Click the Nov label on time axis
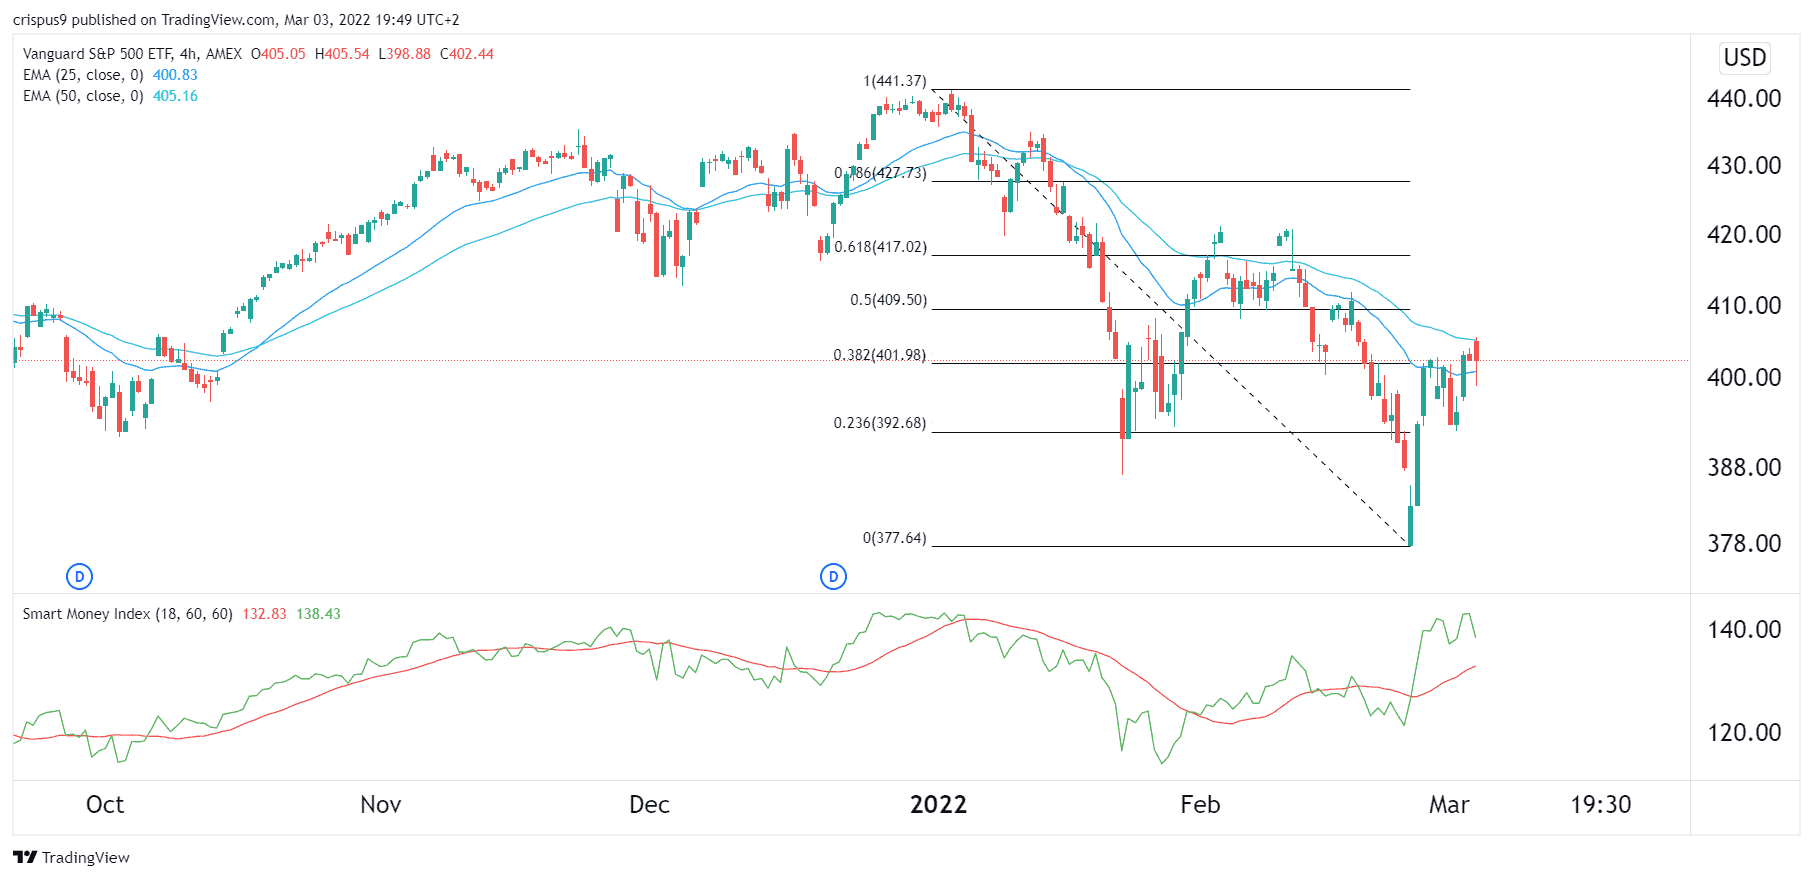Image resolution: width=1813 pixels, height=879 pixels. [x=381, y=804]
